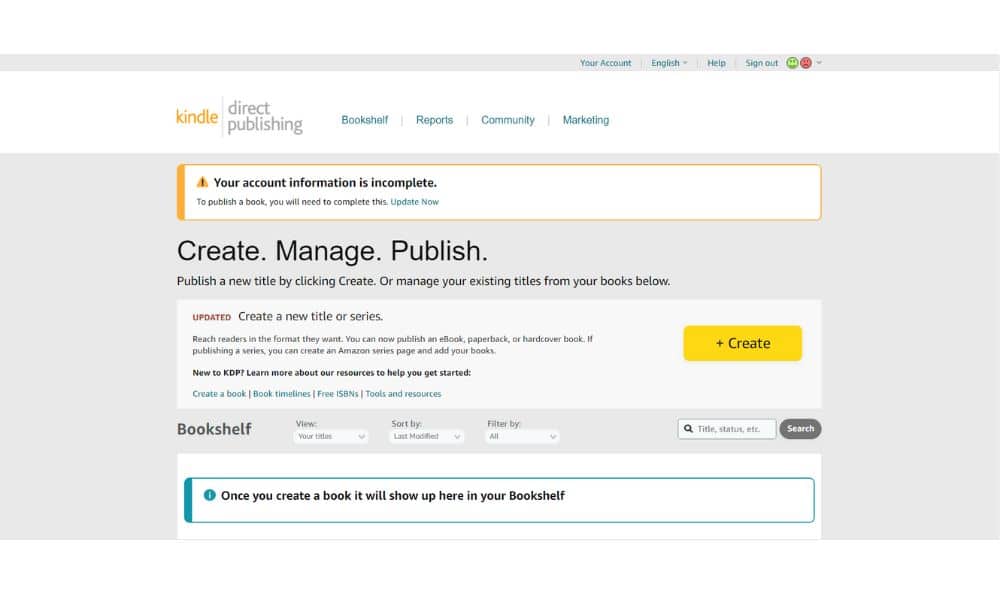Click Sign out
This screenshot has height=600, width=1000.
point(761,62)
